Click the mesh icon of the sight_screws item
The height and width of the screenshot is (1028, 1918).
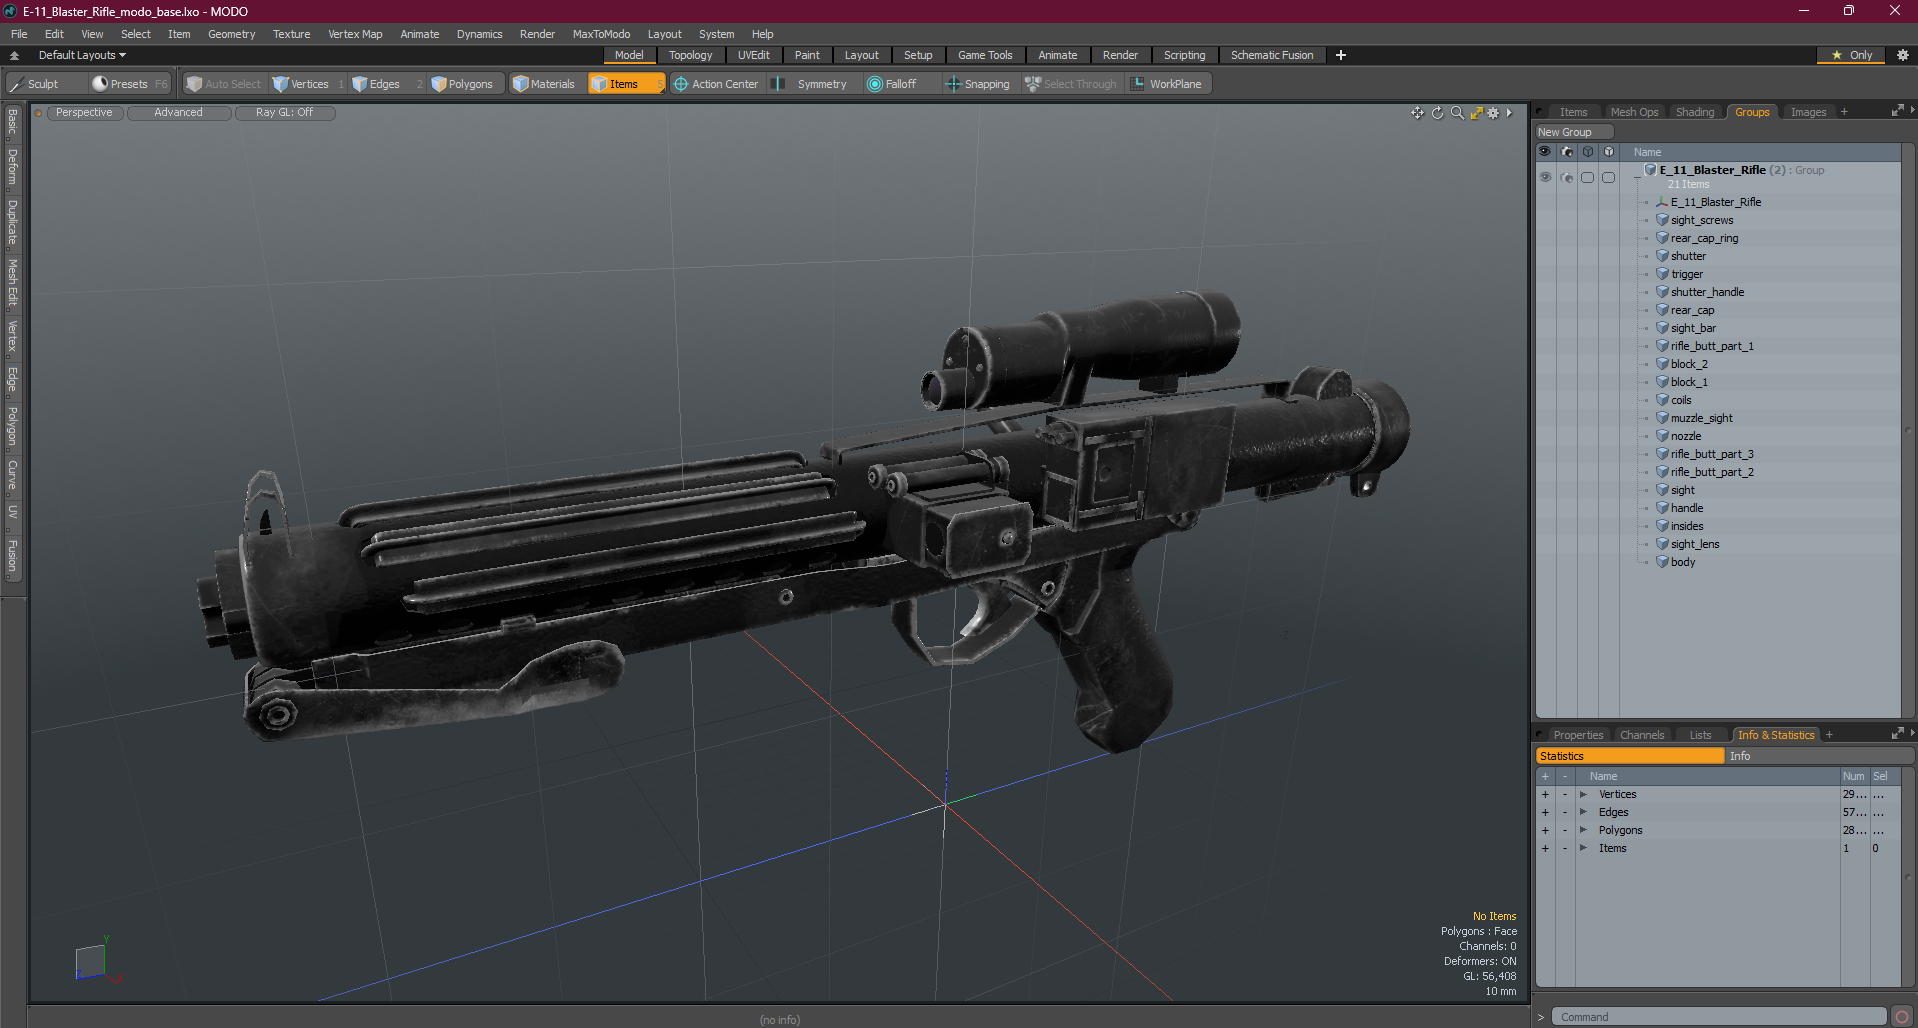(x=1662, y=220)
